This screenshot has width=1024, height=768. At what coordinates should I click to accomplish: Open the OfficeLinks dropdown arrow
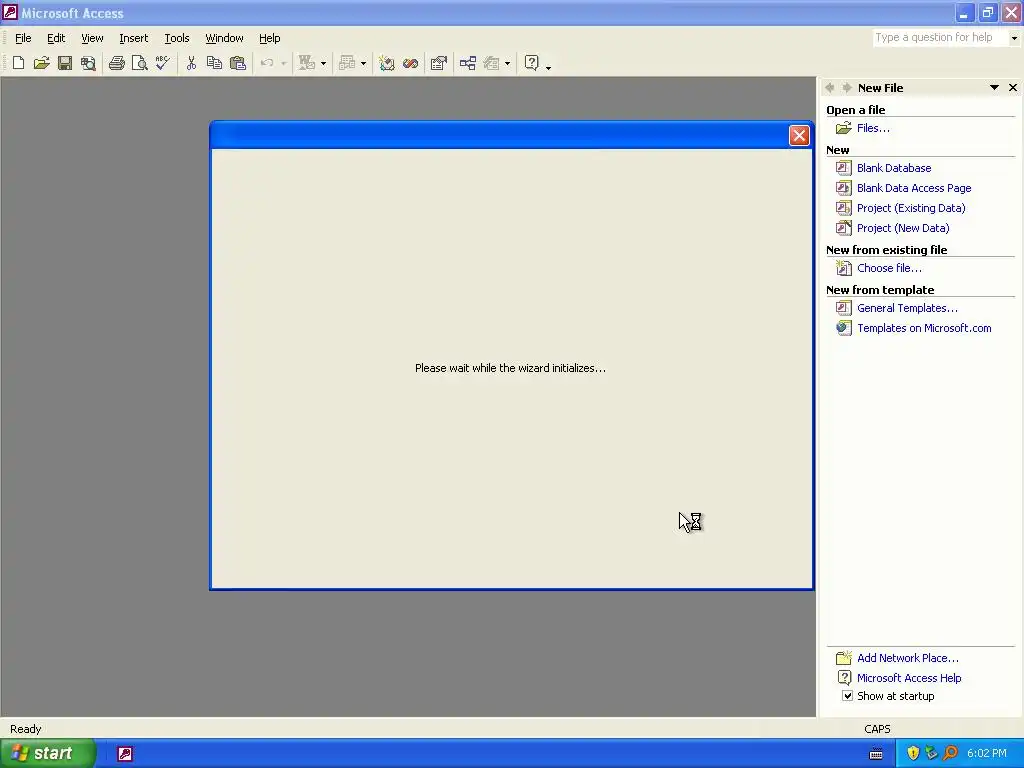click(323, 63)
